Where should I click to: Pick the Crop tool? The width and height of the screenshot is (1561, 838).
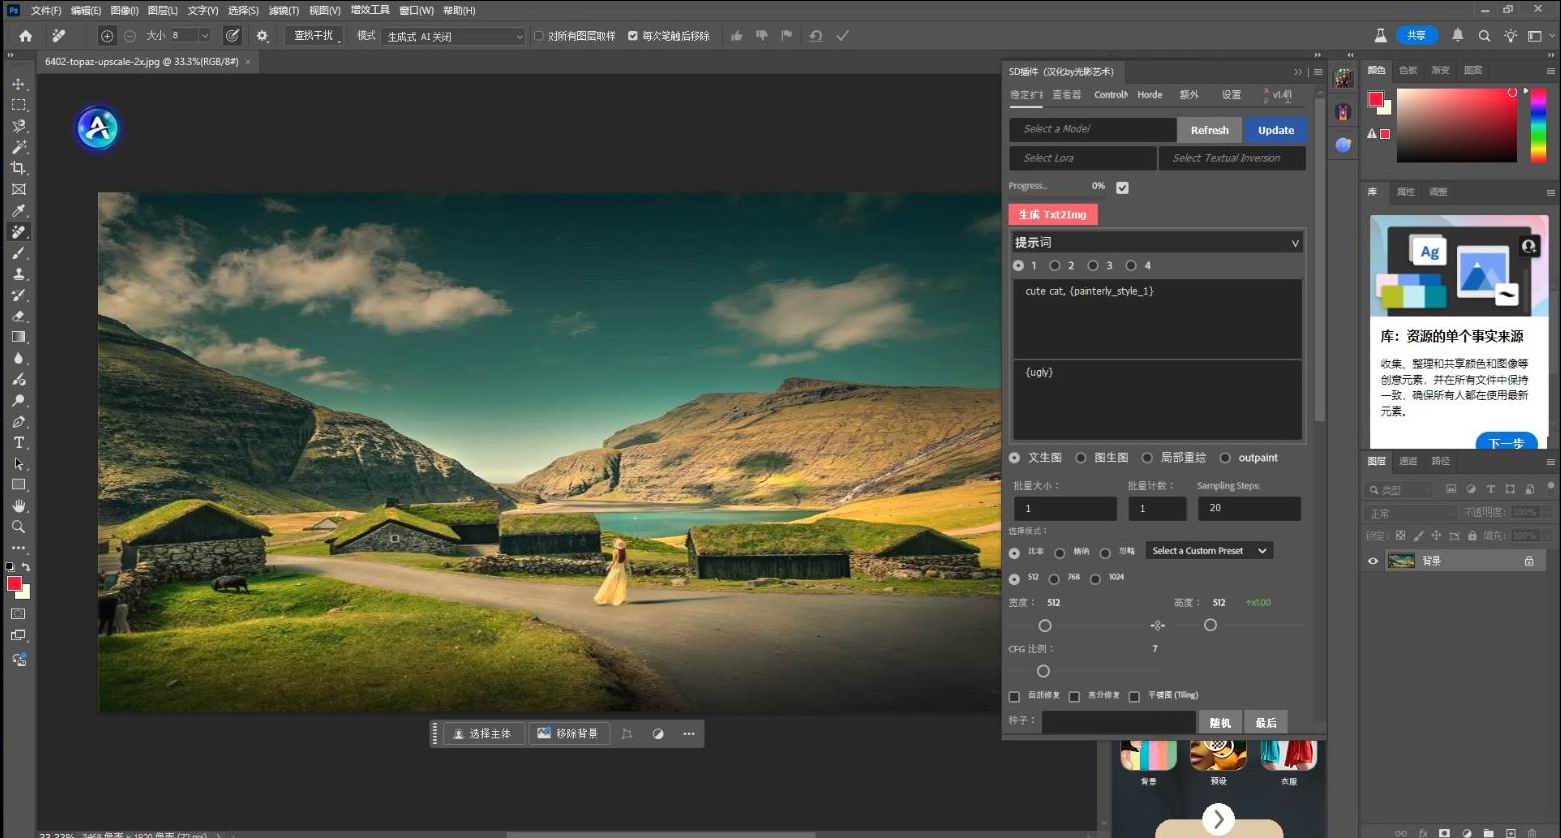coord(18,168)
